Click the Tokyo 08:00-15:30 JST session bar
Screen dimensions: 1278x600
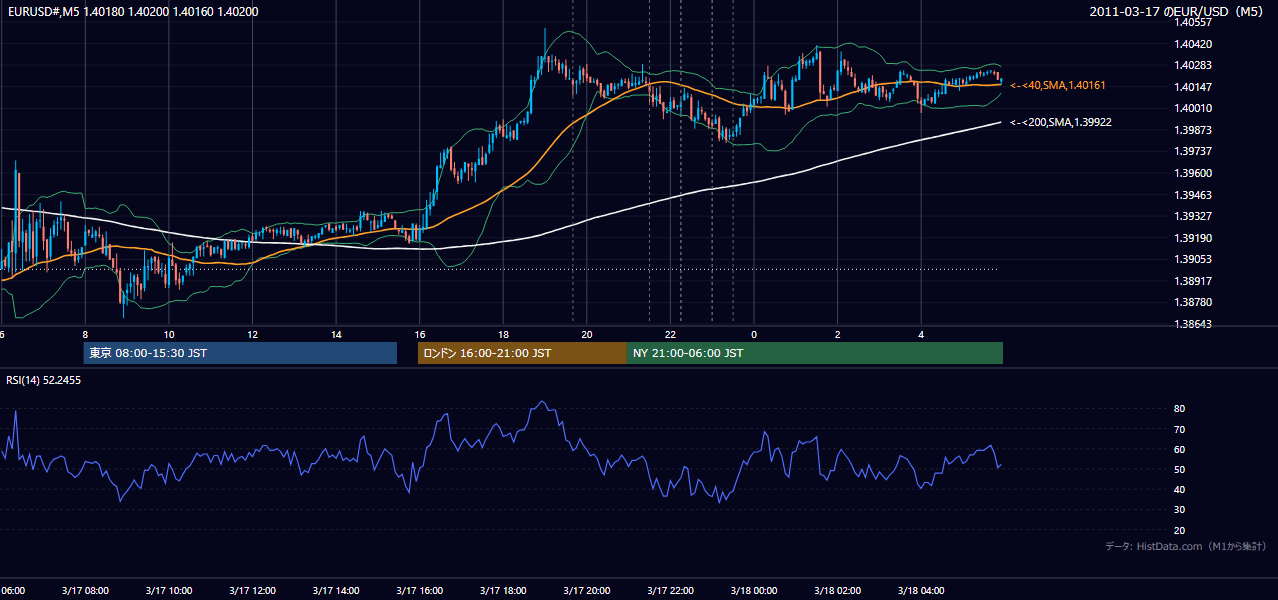240,353
